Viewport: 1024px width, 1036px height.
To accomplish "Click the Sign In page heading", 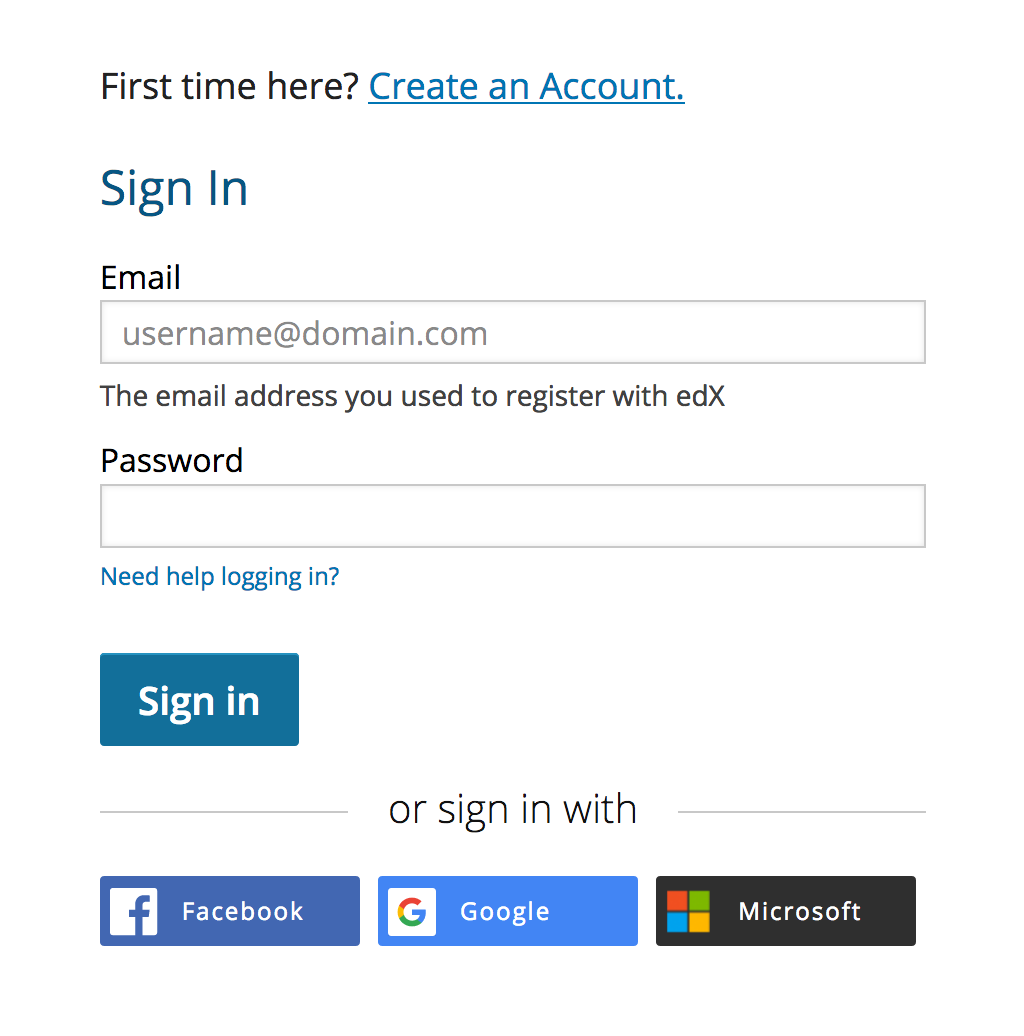I will click(x=174, y=190).
